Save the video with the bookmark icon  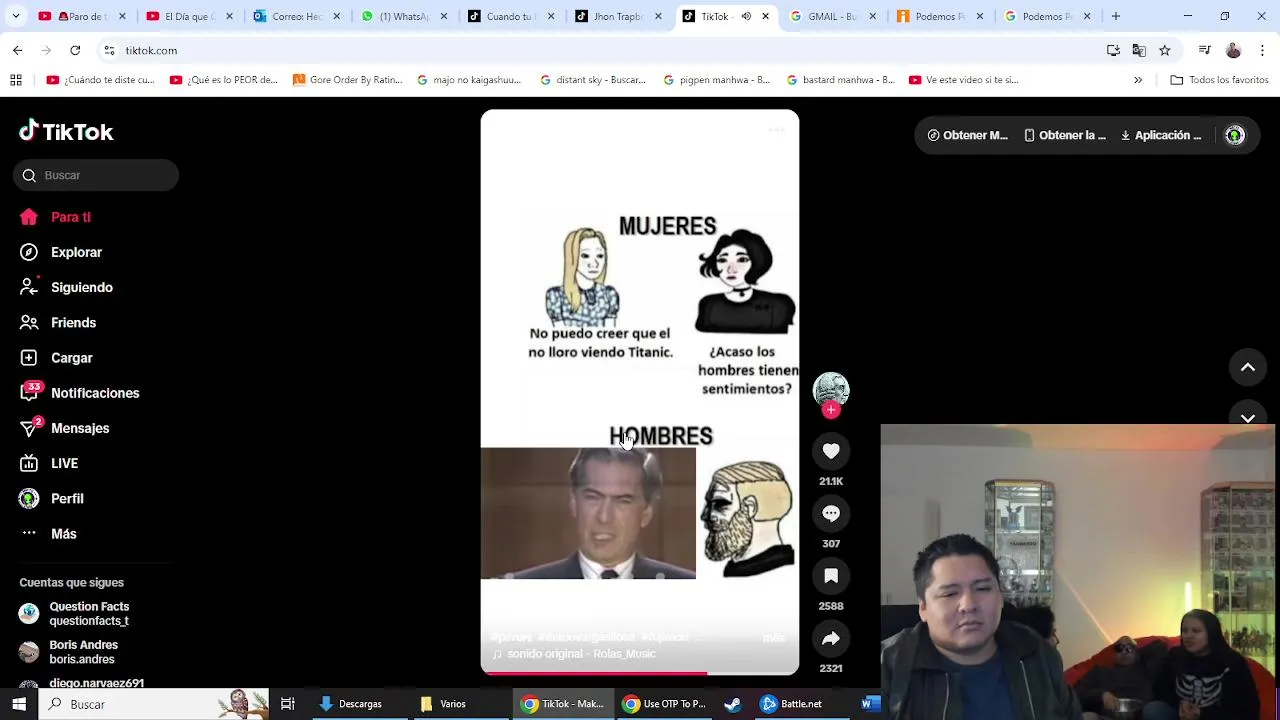coord(831,575)
